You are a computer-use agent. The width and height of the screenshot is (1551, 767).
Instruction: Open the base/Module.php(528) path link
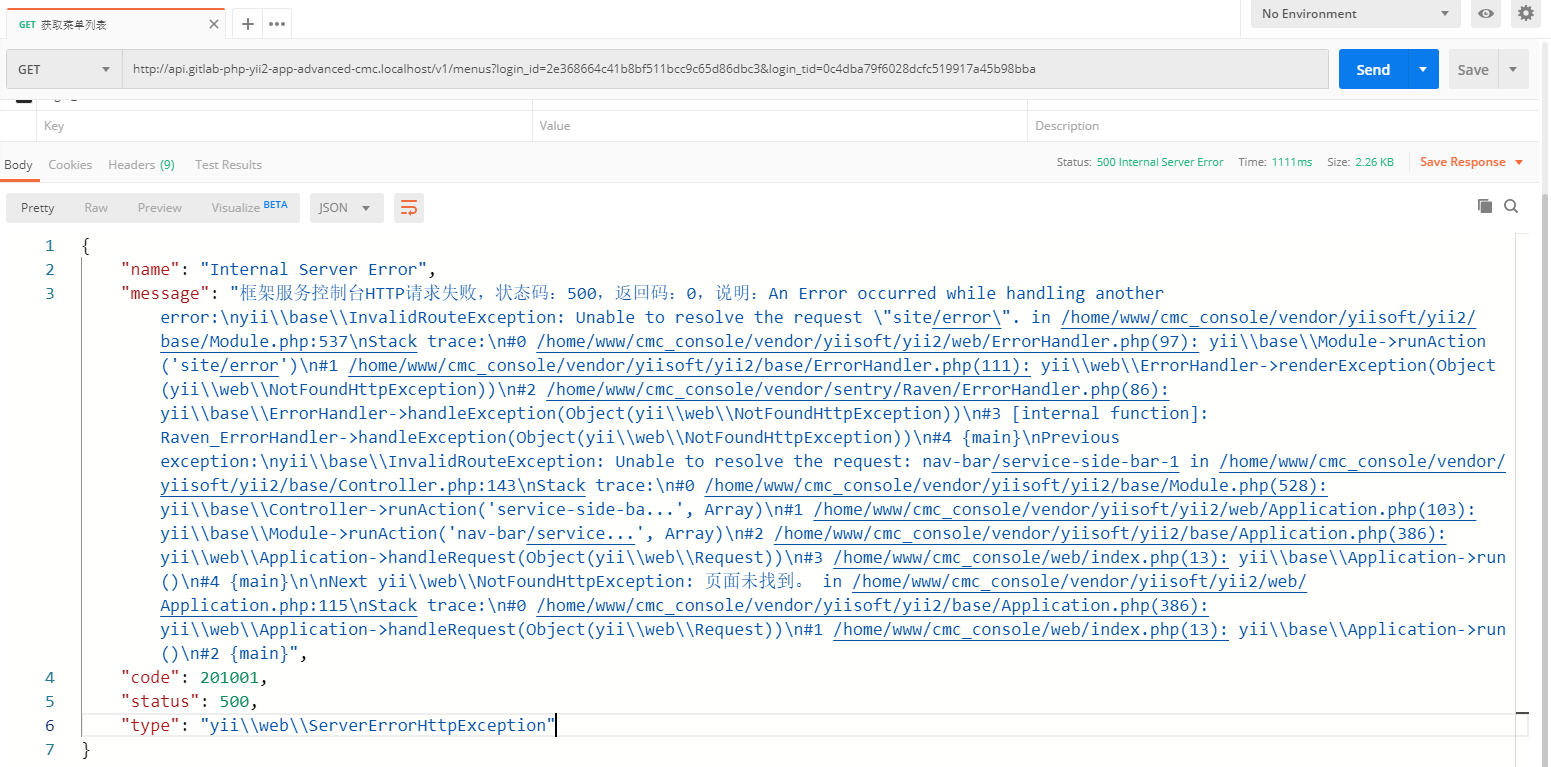1016,485
